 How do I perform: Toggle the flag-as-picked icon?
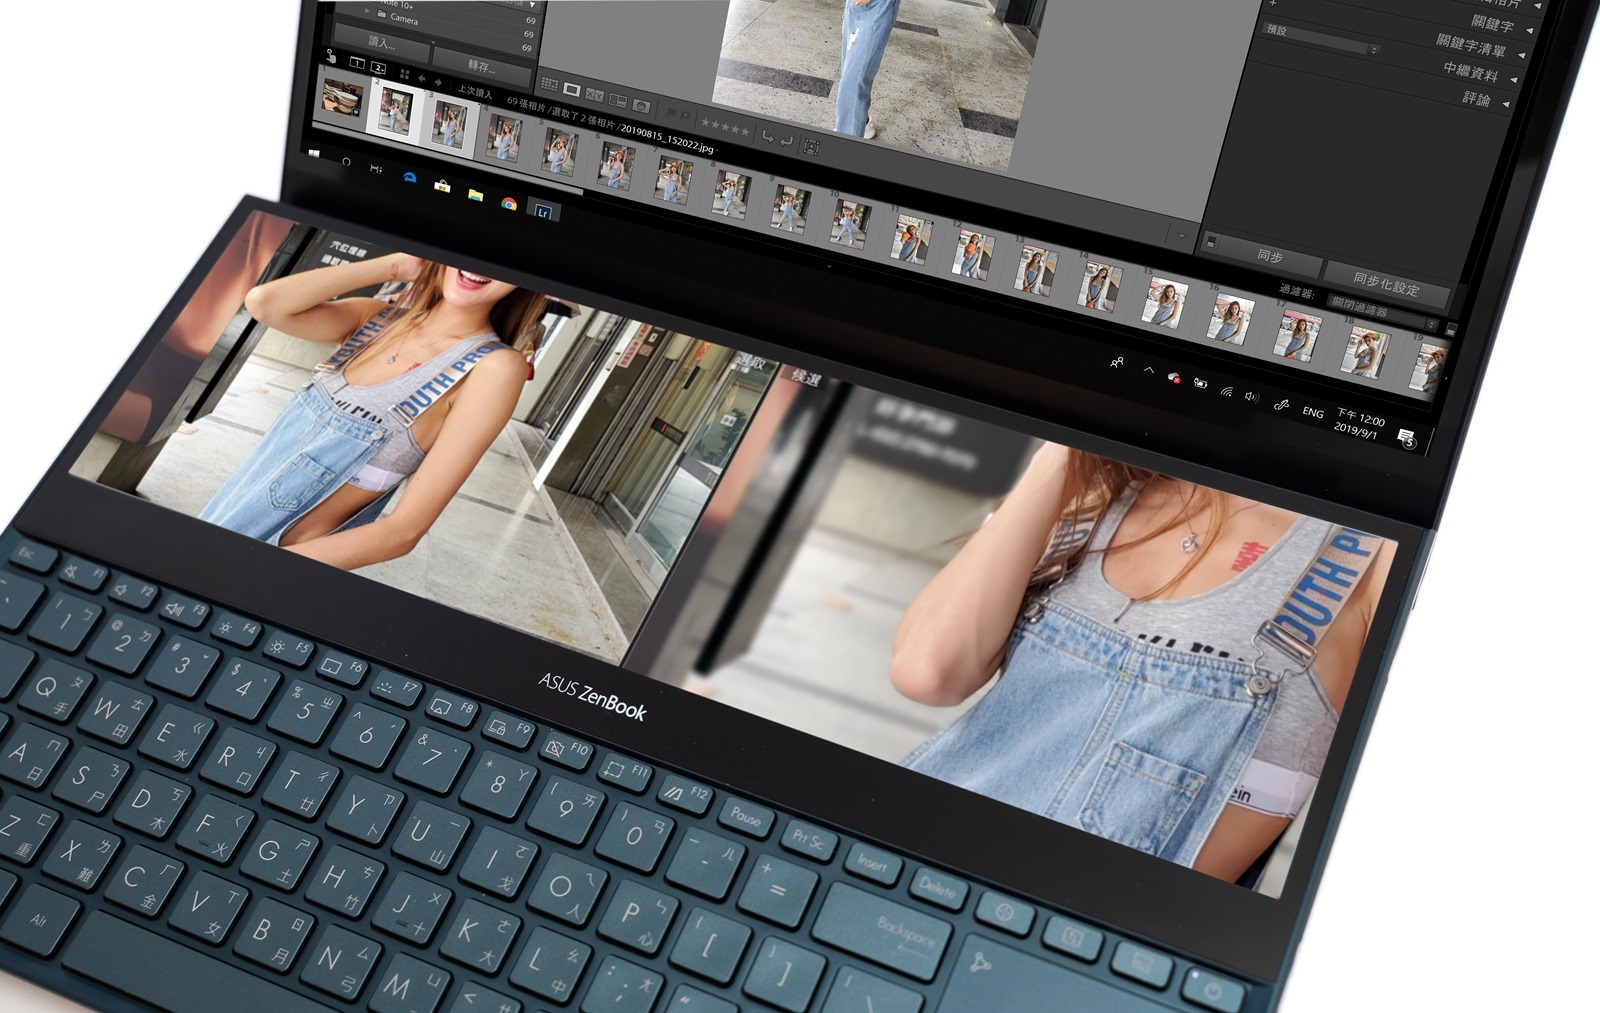pos(673,113)
